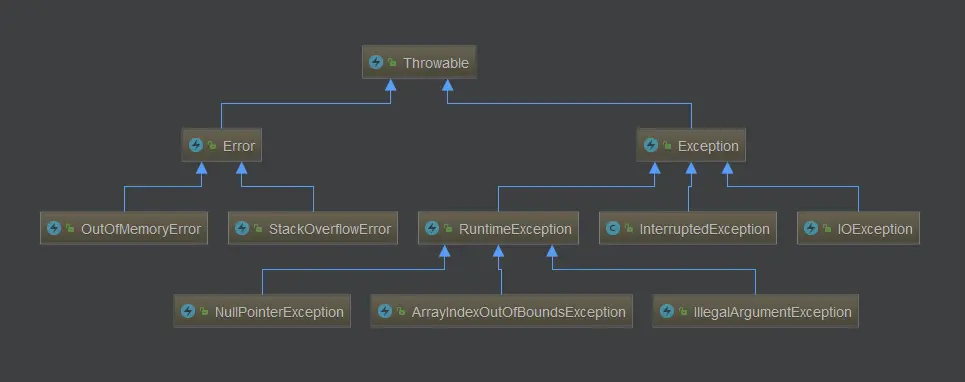Click the class icon beside Throwable

[x=375, y=62]
